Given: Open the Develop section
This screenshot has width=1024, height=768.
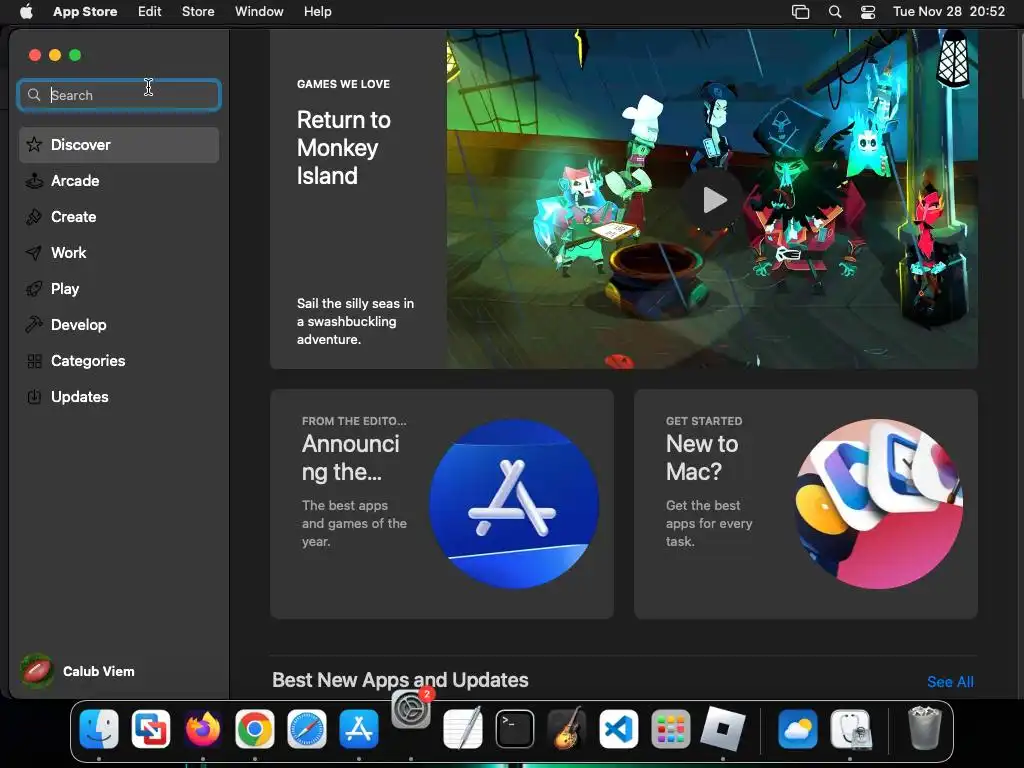Looking at the screenshot, I should coord(119,325).
